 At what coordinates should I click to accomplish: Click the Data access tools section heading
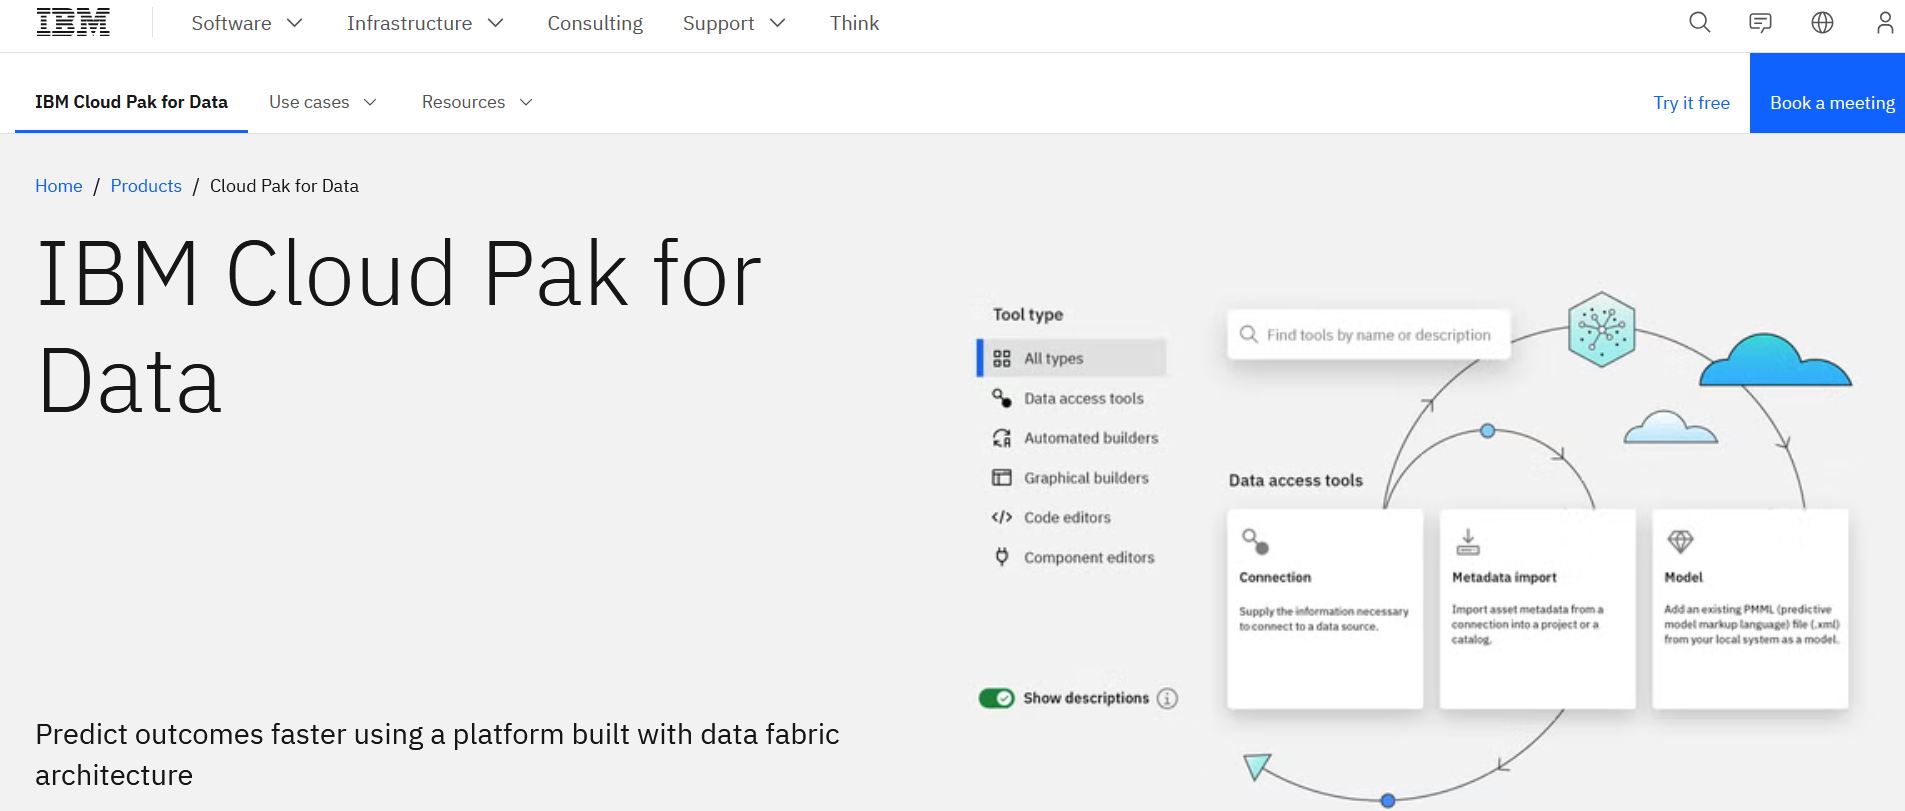point(1295,480)
